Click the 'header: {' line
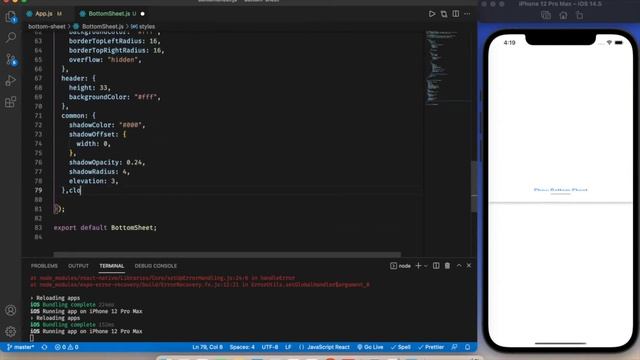Image resolution: width=640 pixels, height=360 pixels. coord(78,78)
